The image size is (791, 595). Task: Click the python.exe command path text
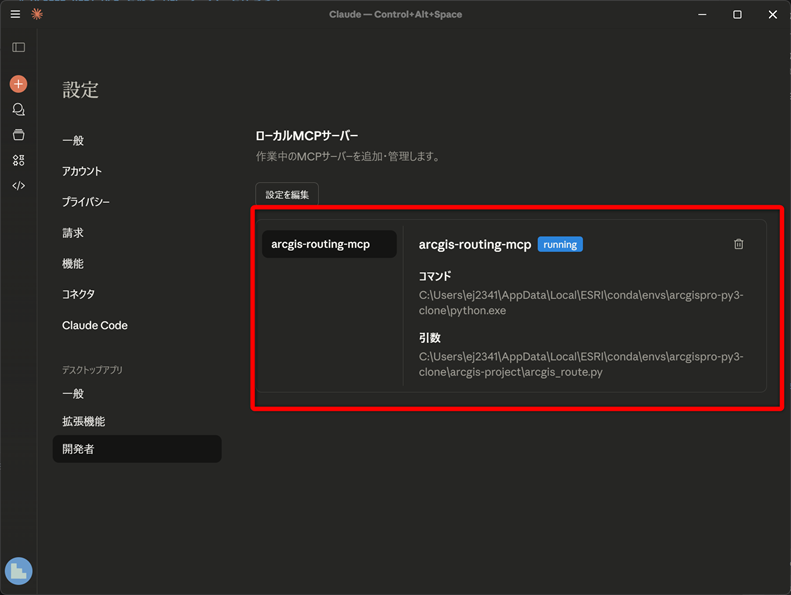coord(581,303)
